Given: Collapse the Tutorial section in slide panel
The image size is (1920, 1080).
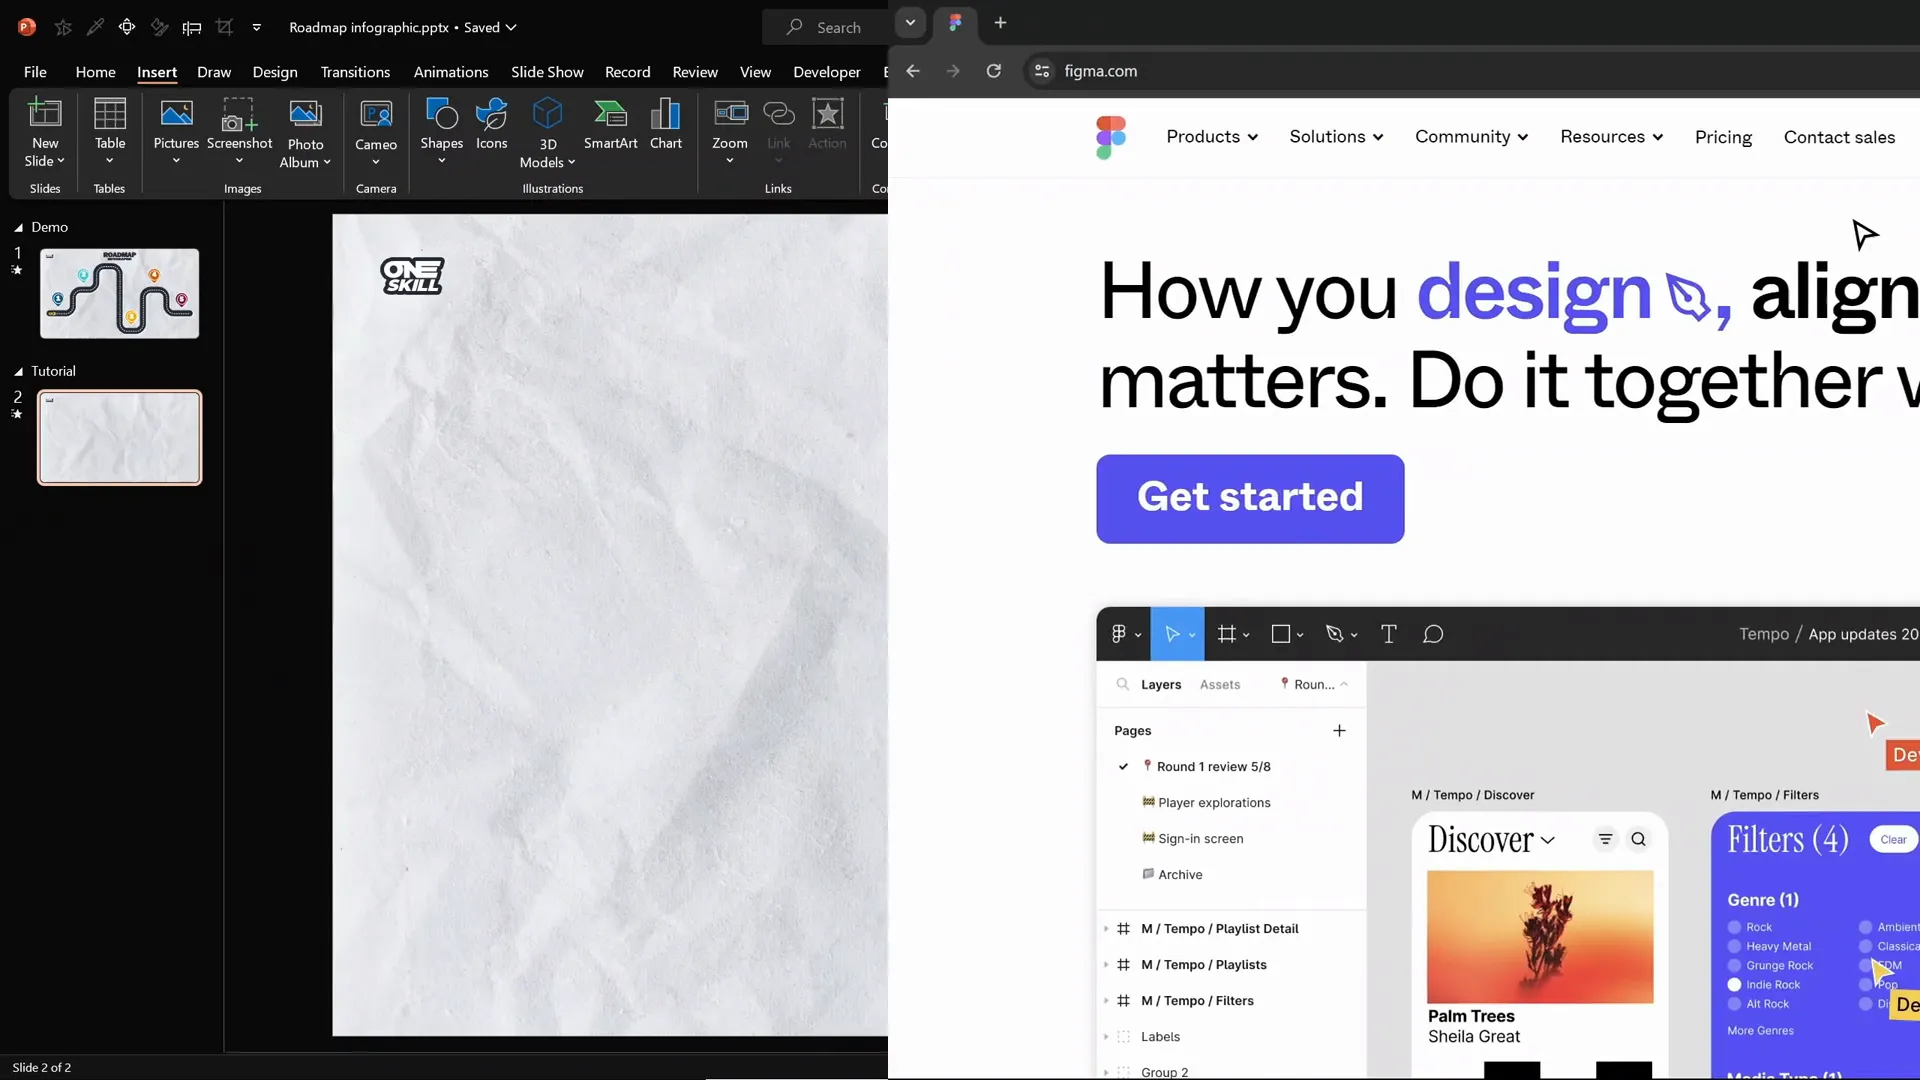Looking at the screenshot, I should coord(18,372).
